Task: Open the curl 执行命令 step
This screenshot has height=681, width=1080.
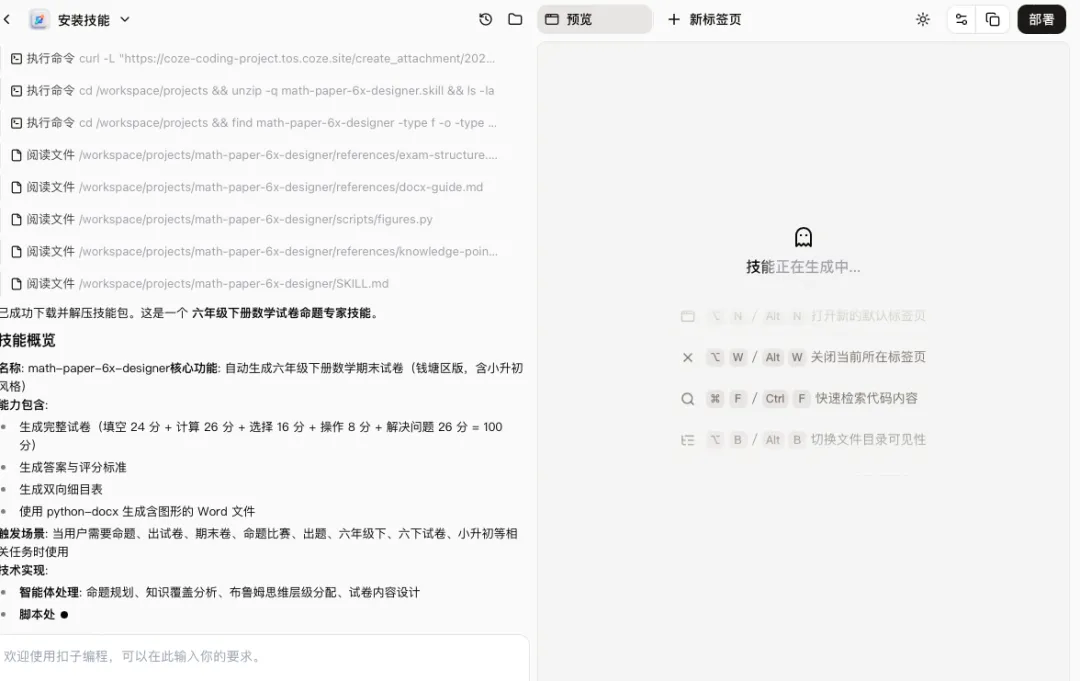Action: (253, 59)
